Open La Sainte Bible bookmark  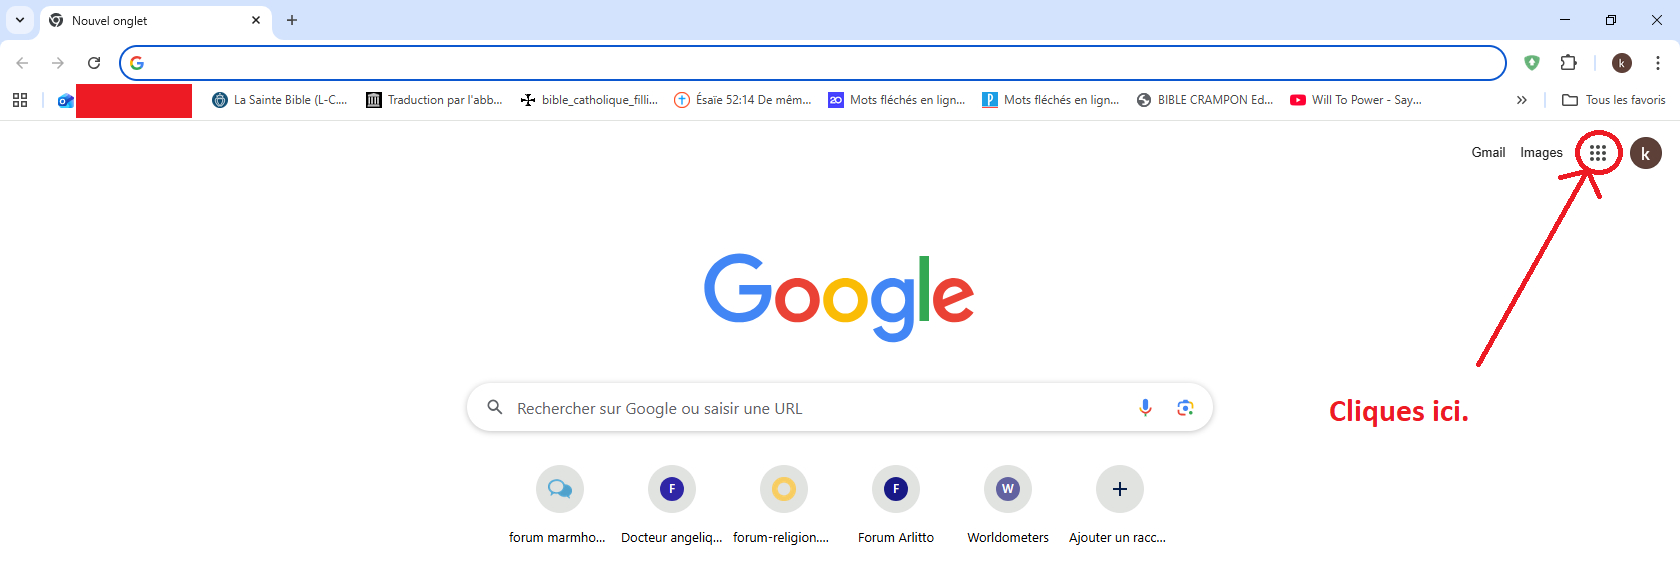tap(280, 100)
